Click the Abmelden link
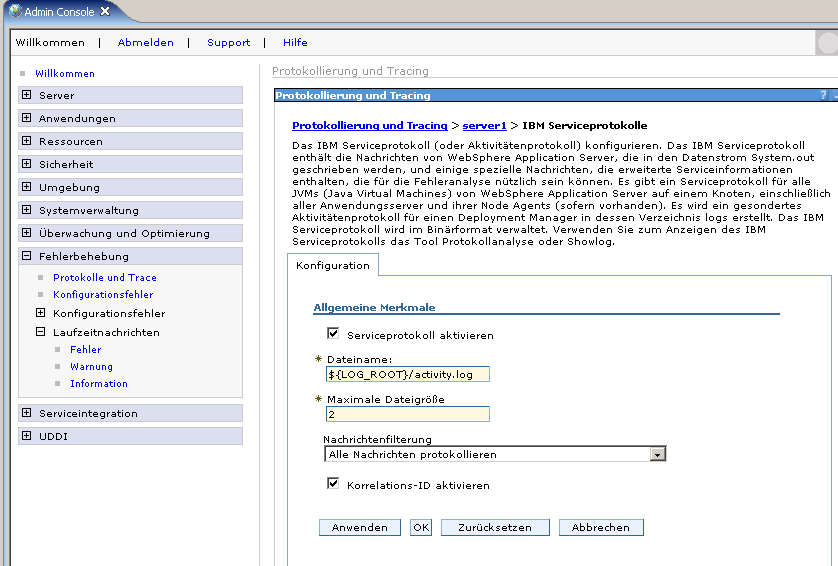Screen dimensions: 838x566 [145, 43]
